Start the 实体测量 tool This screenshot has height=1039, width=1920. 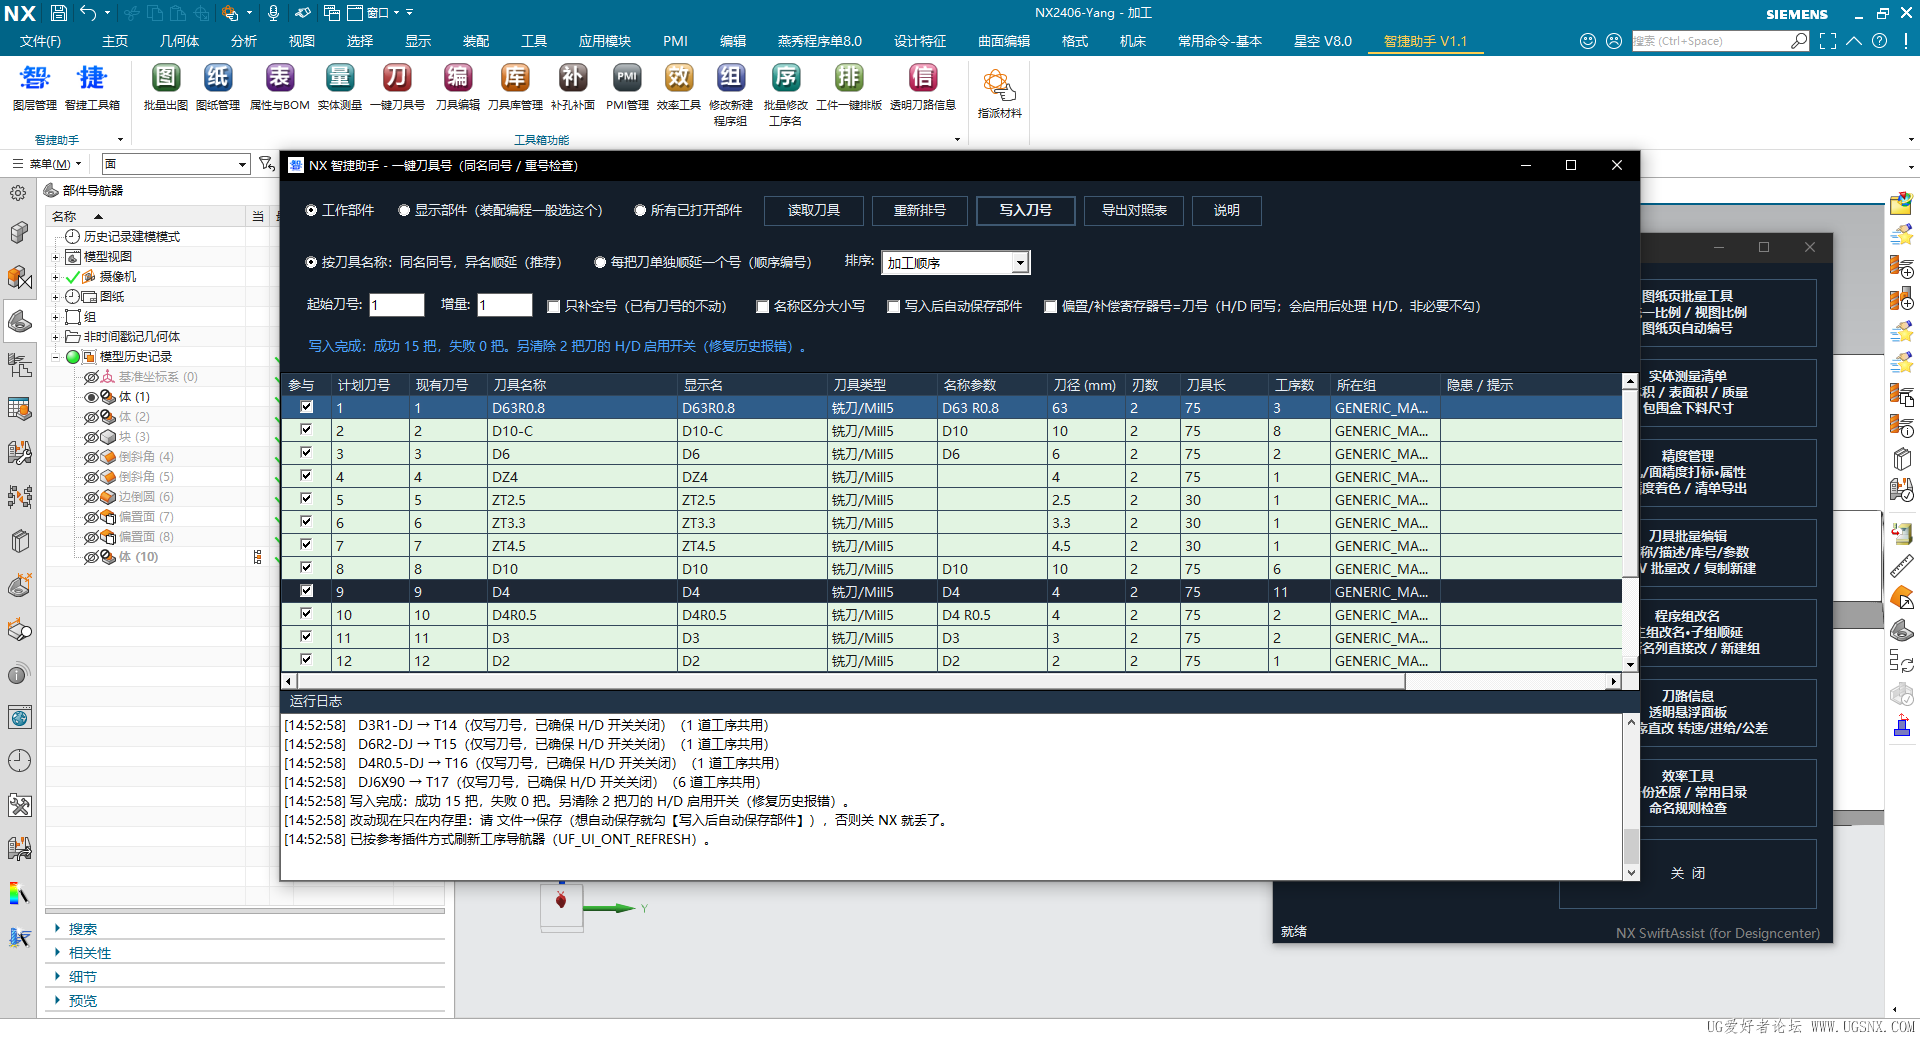pyautogui.click(x=340, y=86)
